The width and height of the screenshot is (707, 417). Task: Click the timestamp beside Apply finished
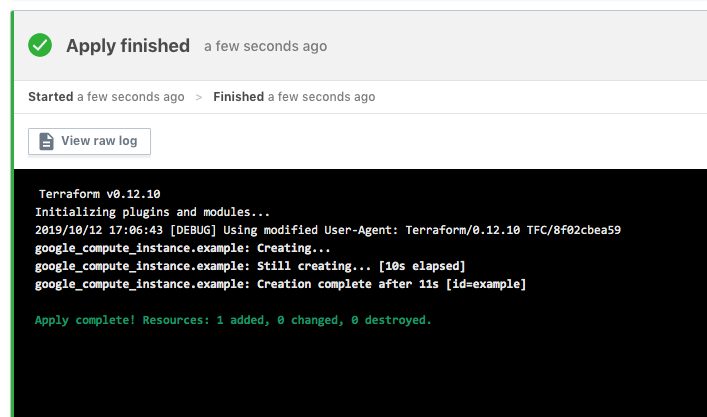point(265,46)
